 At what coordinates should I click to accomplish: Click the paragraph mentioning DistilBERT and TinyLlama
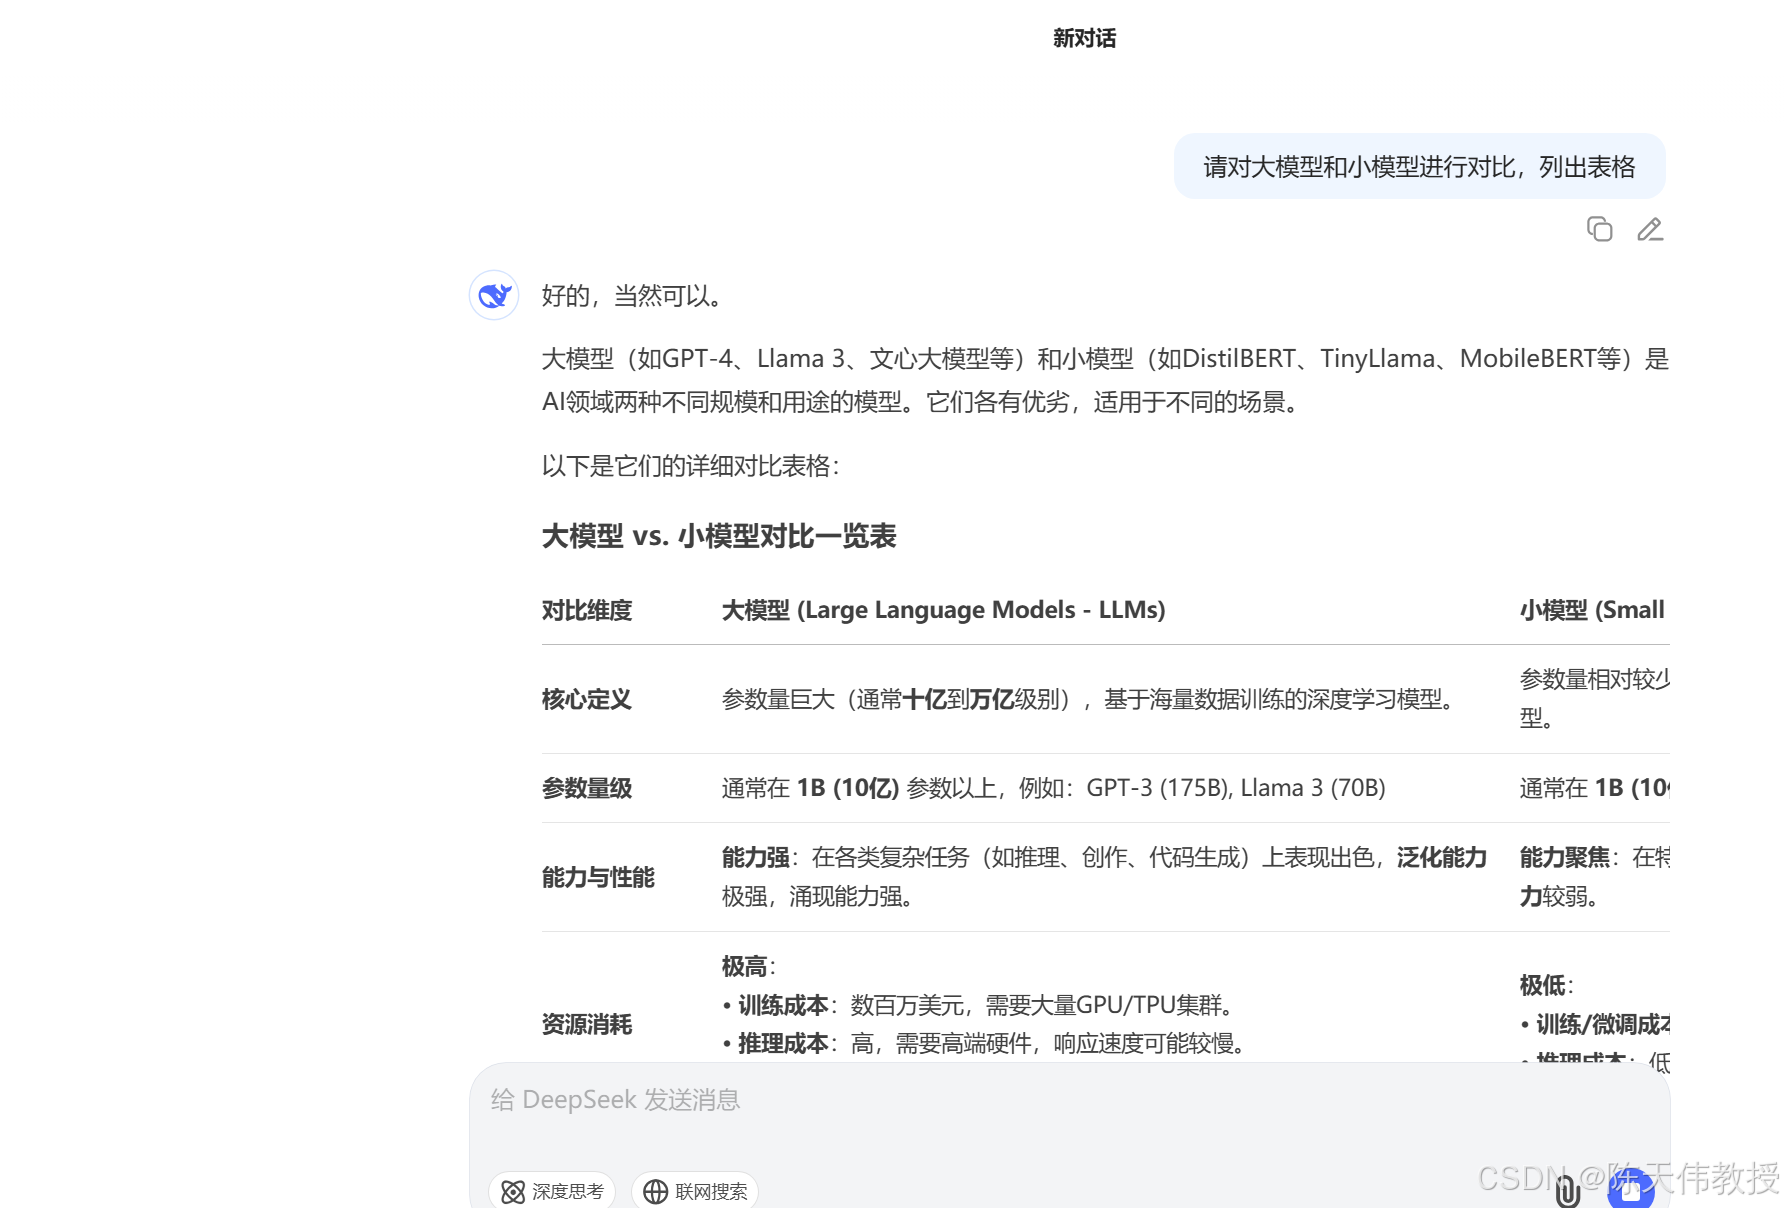click(x=1105, y=380)
